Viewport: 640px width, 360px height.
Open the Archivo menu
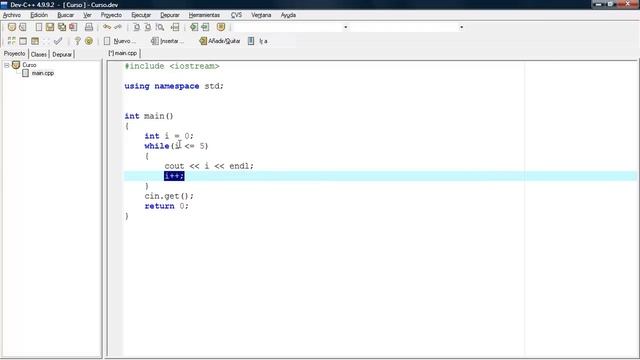pyautogui.click(x=11, y=15)
